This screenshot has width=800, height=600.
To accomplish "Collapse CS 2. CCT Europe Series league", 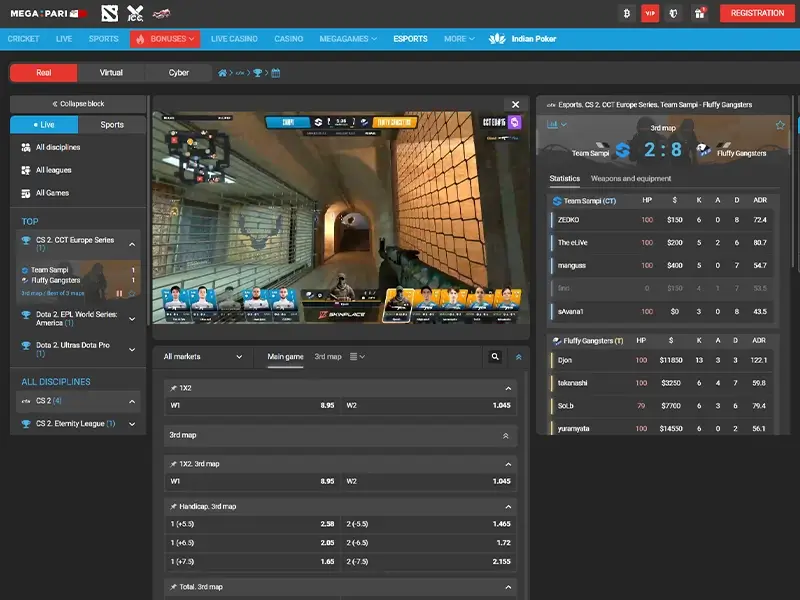I will tap(132, 244).
